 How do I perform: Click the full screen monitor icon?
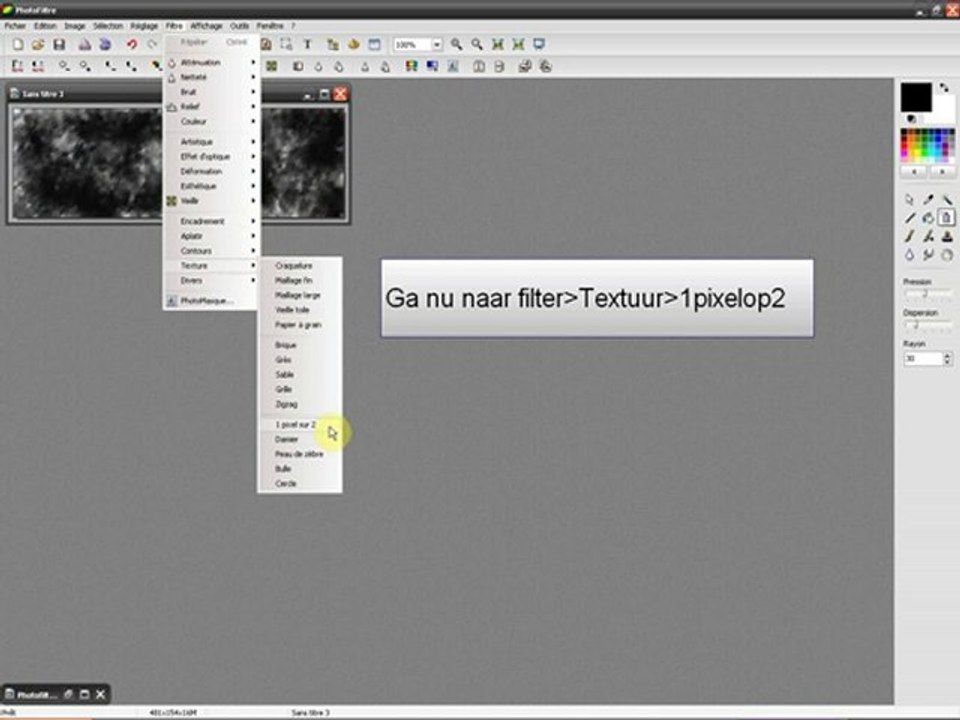click(x=539, y=44)
